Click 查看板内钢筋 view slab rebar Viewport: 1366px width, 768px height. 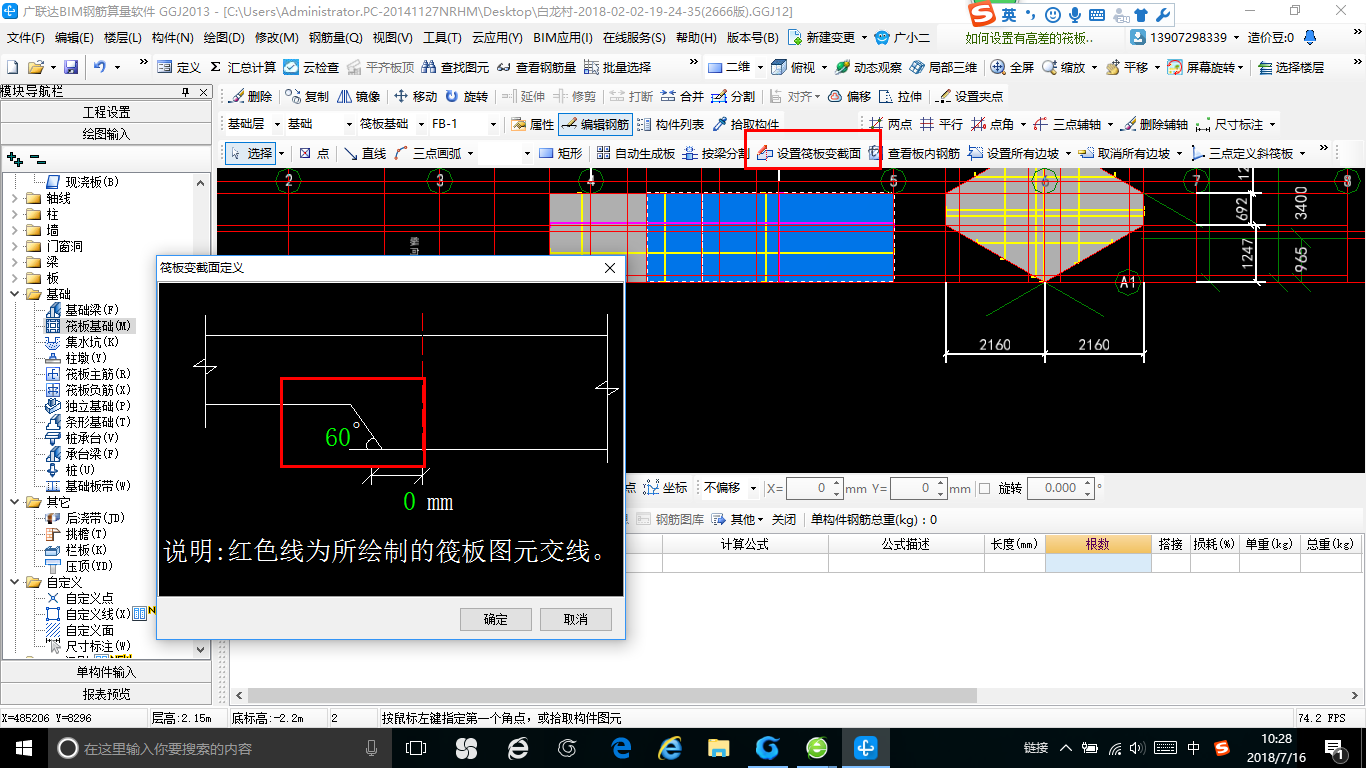[914, 153]
